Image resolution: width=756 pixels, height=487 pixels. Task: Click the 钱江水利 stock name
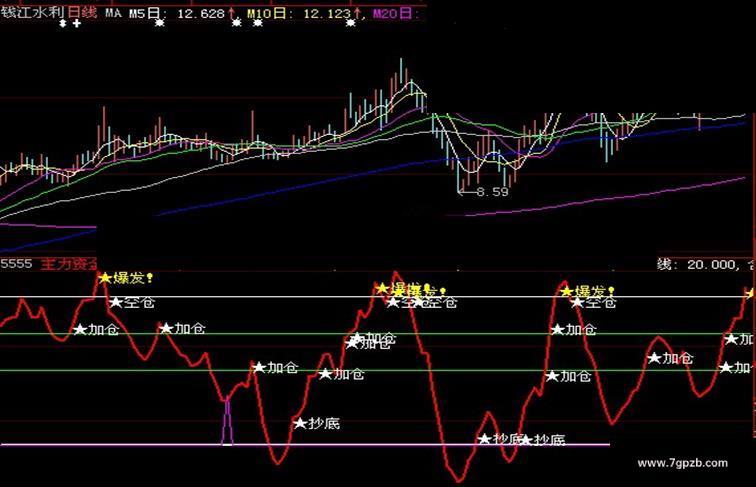[x=32, y=13]
